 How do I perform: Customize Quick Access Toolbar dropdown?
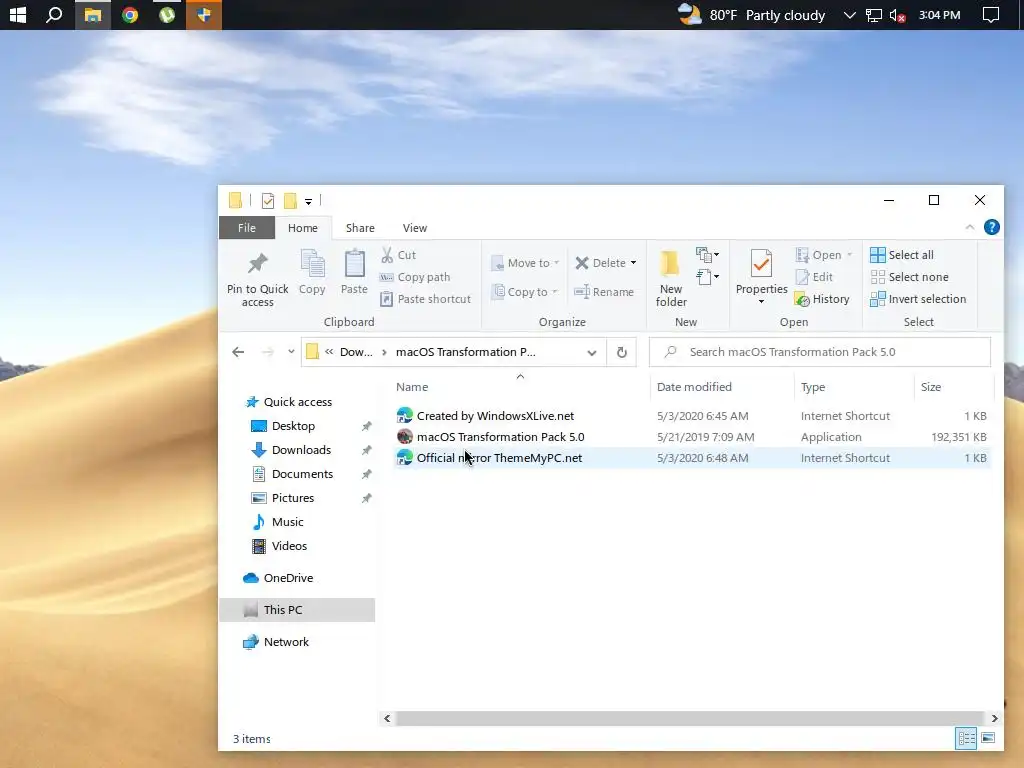(x=308, y=201)
